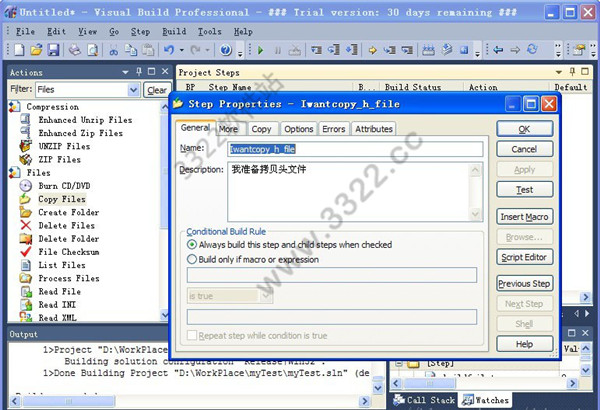This screenshot has width=600, height=410.
Task: Select Burn CD/DVD action
Action: pos(64,186)
